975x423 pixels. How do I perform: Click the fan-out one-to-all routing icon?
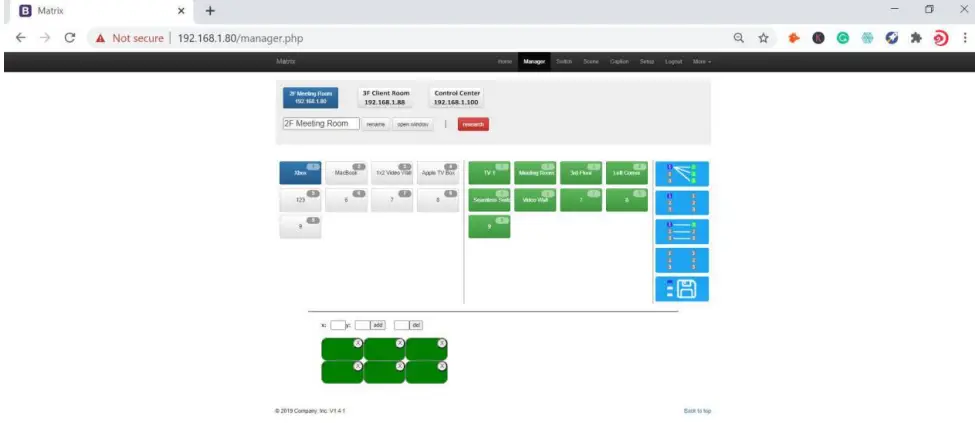(682, 174)
